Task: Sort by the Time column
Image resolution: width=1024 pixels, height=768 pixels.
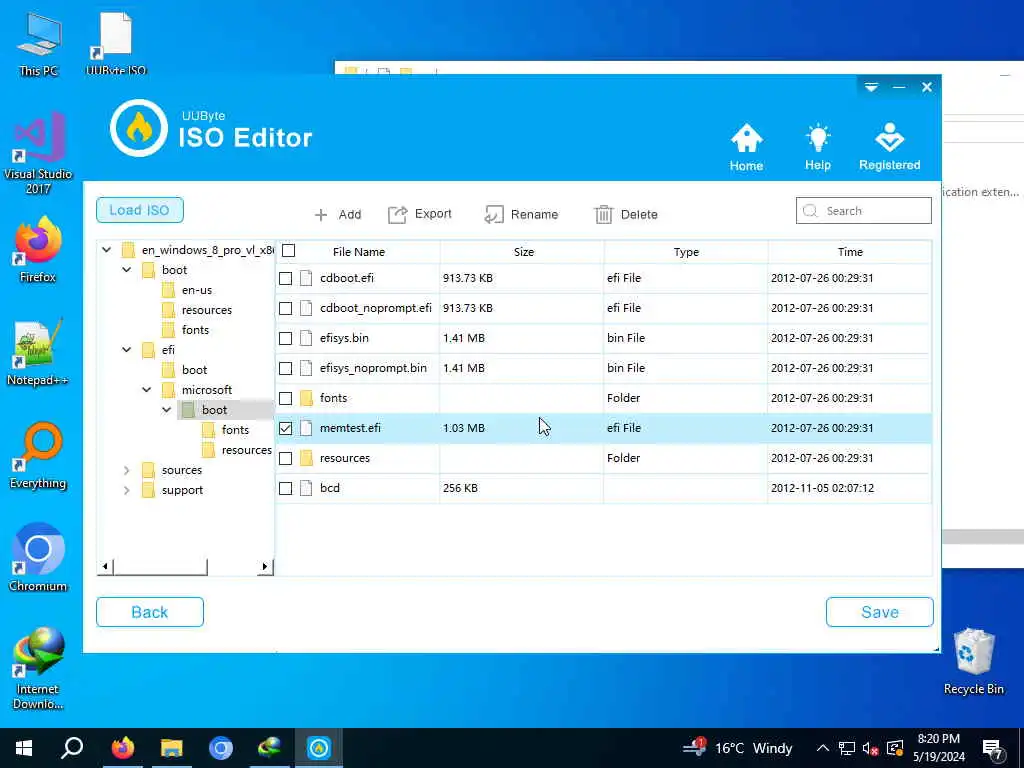Action: 850,252
